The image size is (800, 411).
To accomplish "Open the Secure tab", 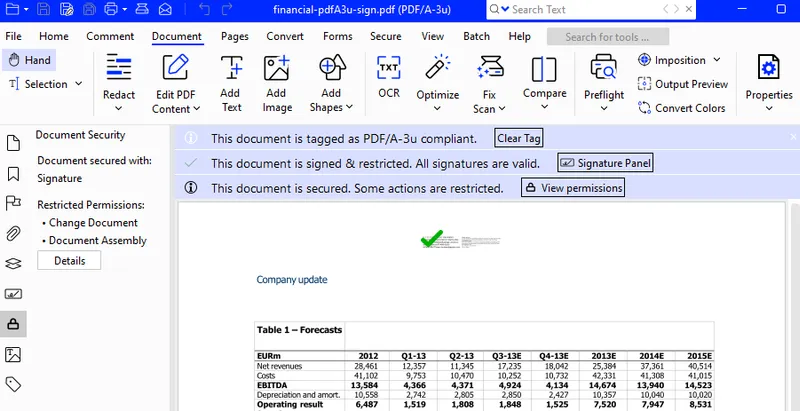I will click(x=386, y=36).
